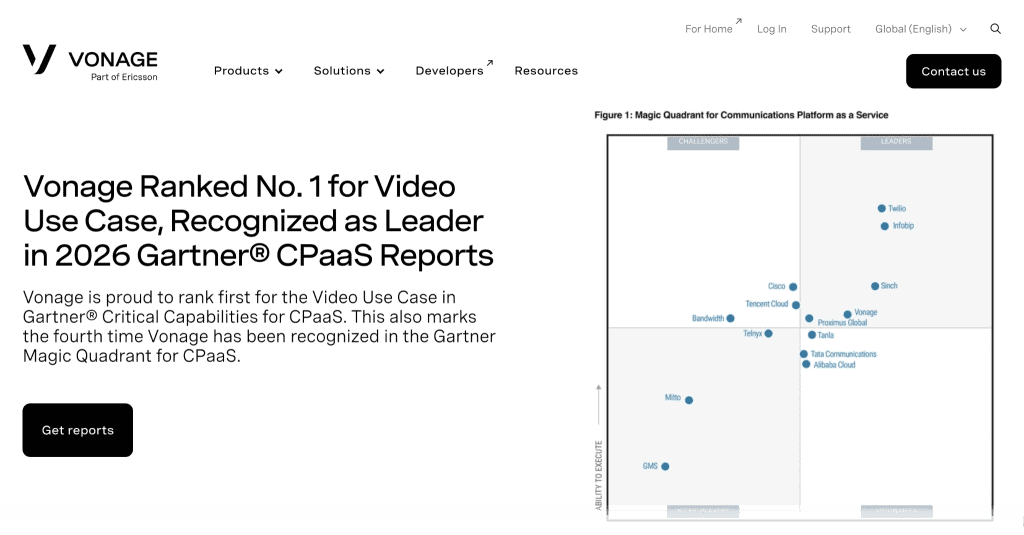1024x535 pixels.
Task: Expand the Solutions menu
Action: pyautogui.click(x=349, y=71)
